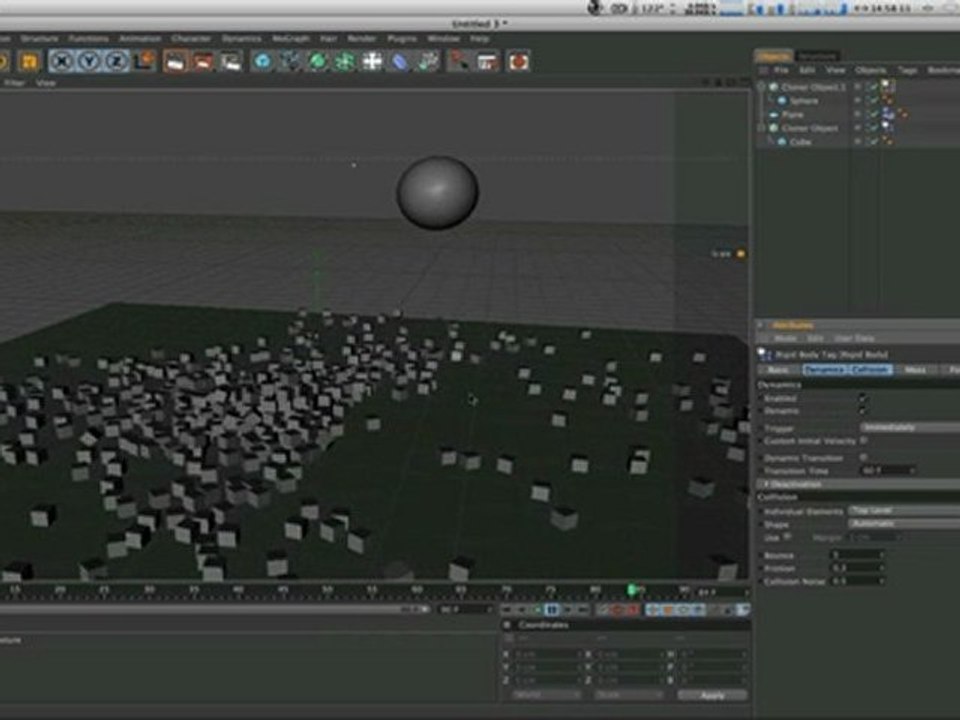Toggle the Dynamic checkbox
This screenshot has width=960, height=720.
[863, 410]
